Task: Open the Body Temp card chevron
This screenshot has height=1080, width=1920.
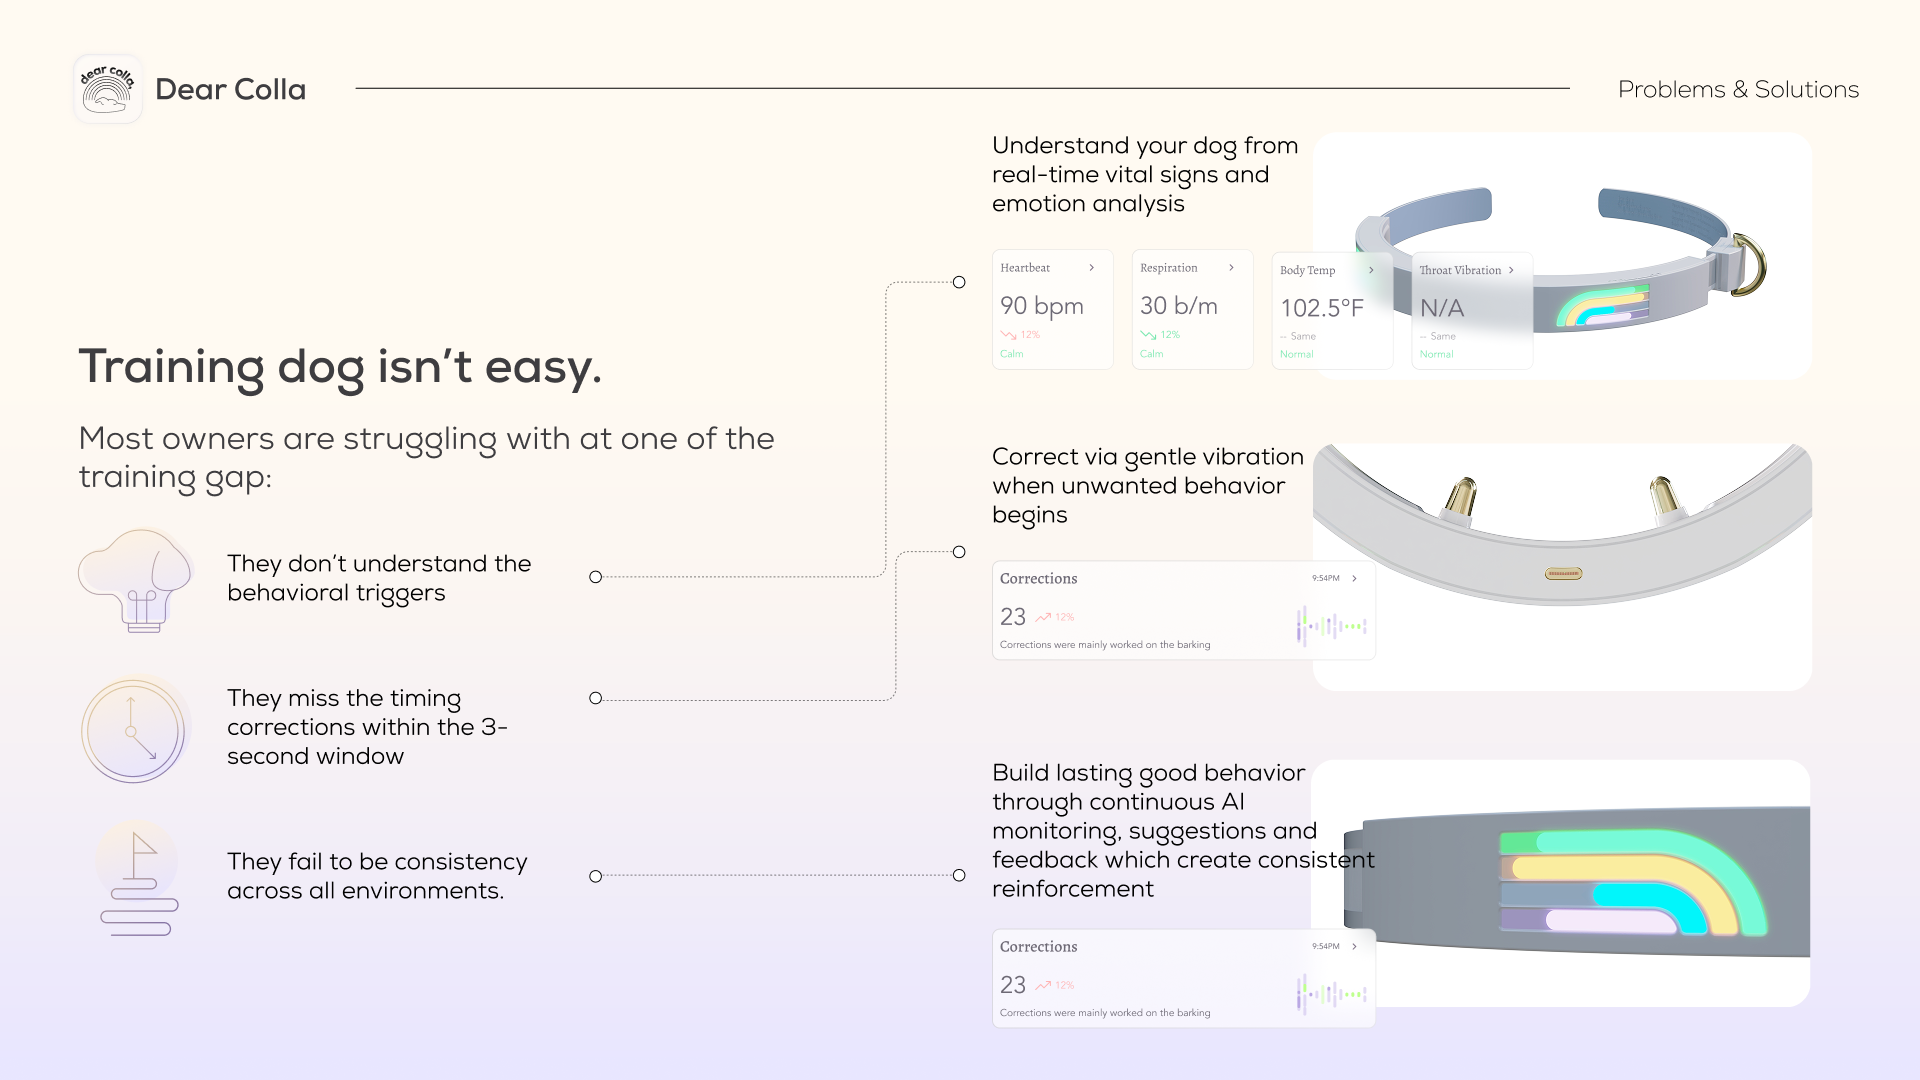Action: (x=1371, y=270)
